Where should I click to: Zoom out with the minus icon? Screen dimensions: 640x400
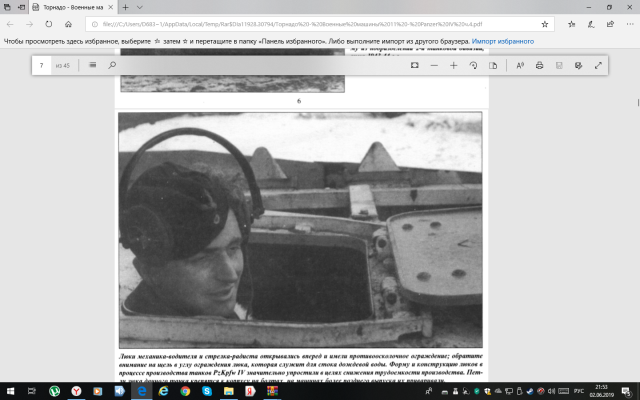coord(434,65)
